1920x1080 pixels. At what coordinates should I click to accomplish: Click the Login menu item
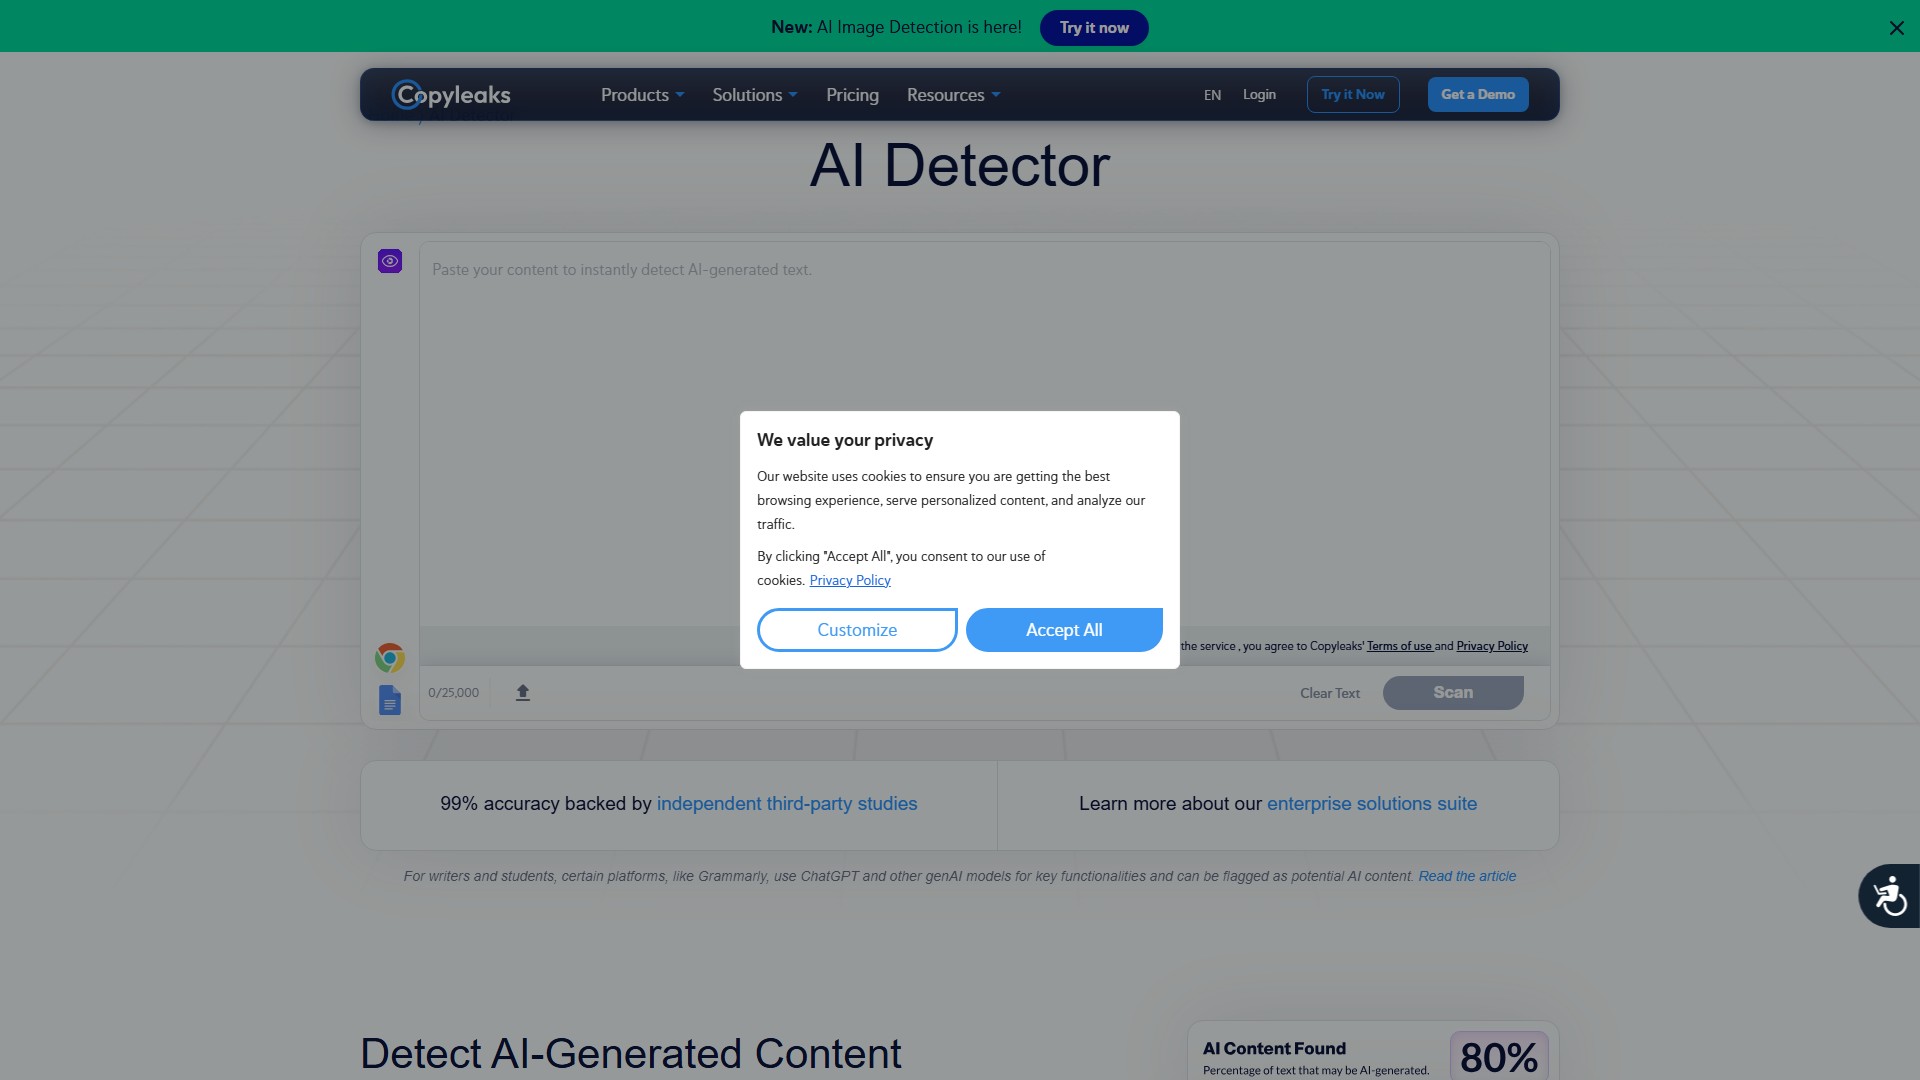coord(1259,94)
